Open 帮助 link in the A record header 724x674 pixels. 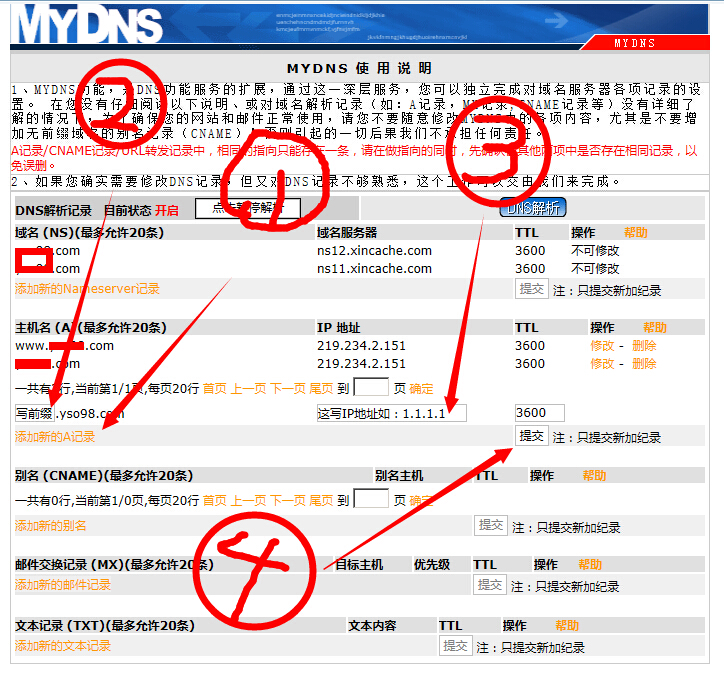(x=655, y=328)
